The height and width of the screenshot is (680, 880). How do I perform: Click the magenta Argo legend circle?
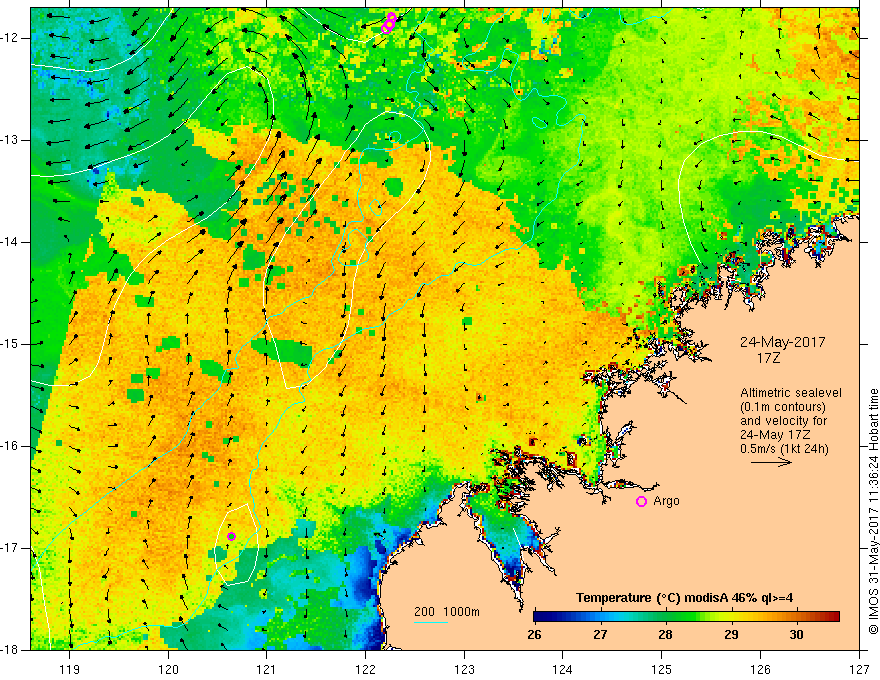click(641, 502)
